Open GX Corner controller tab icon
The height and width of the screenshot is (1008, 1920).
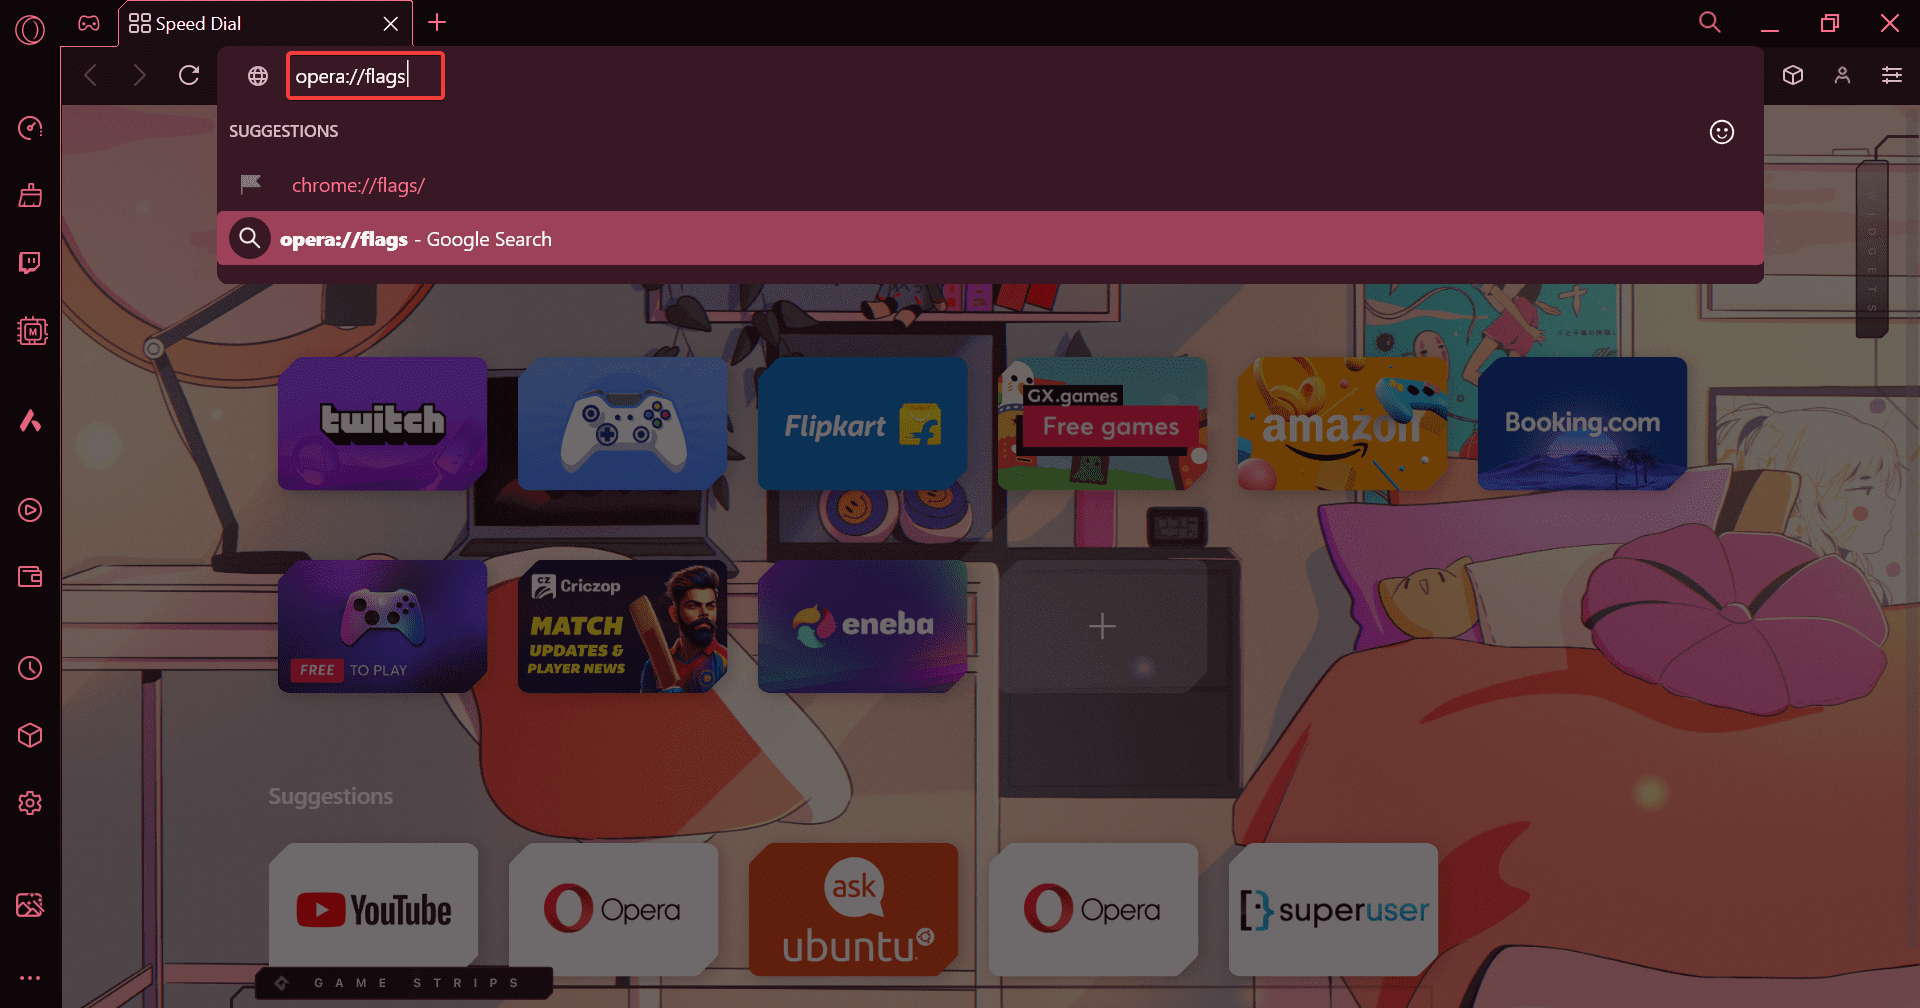click(89, 23)
